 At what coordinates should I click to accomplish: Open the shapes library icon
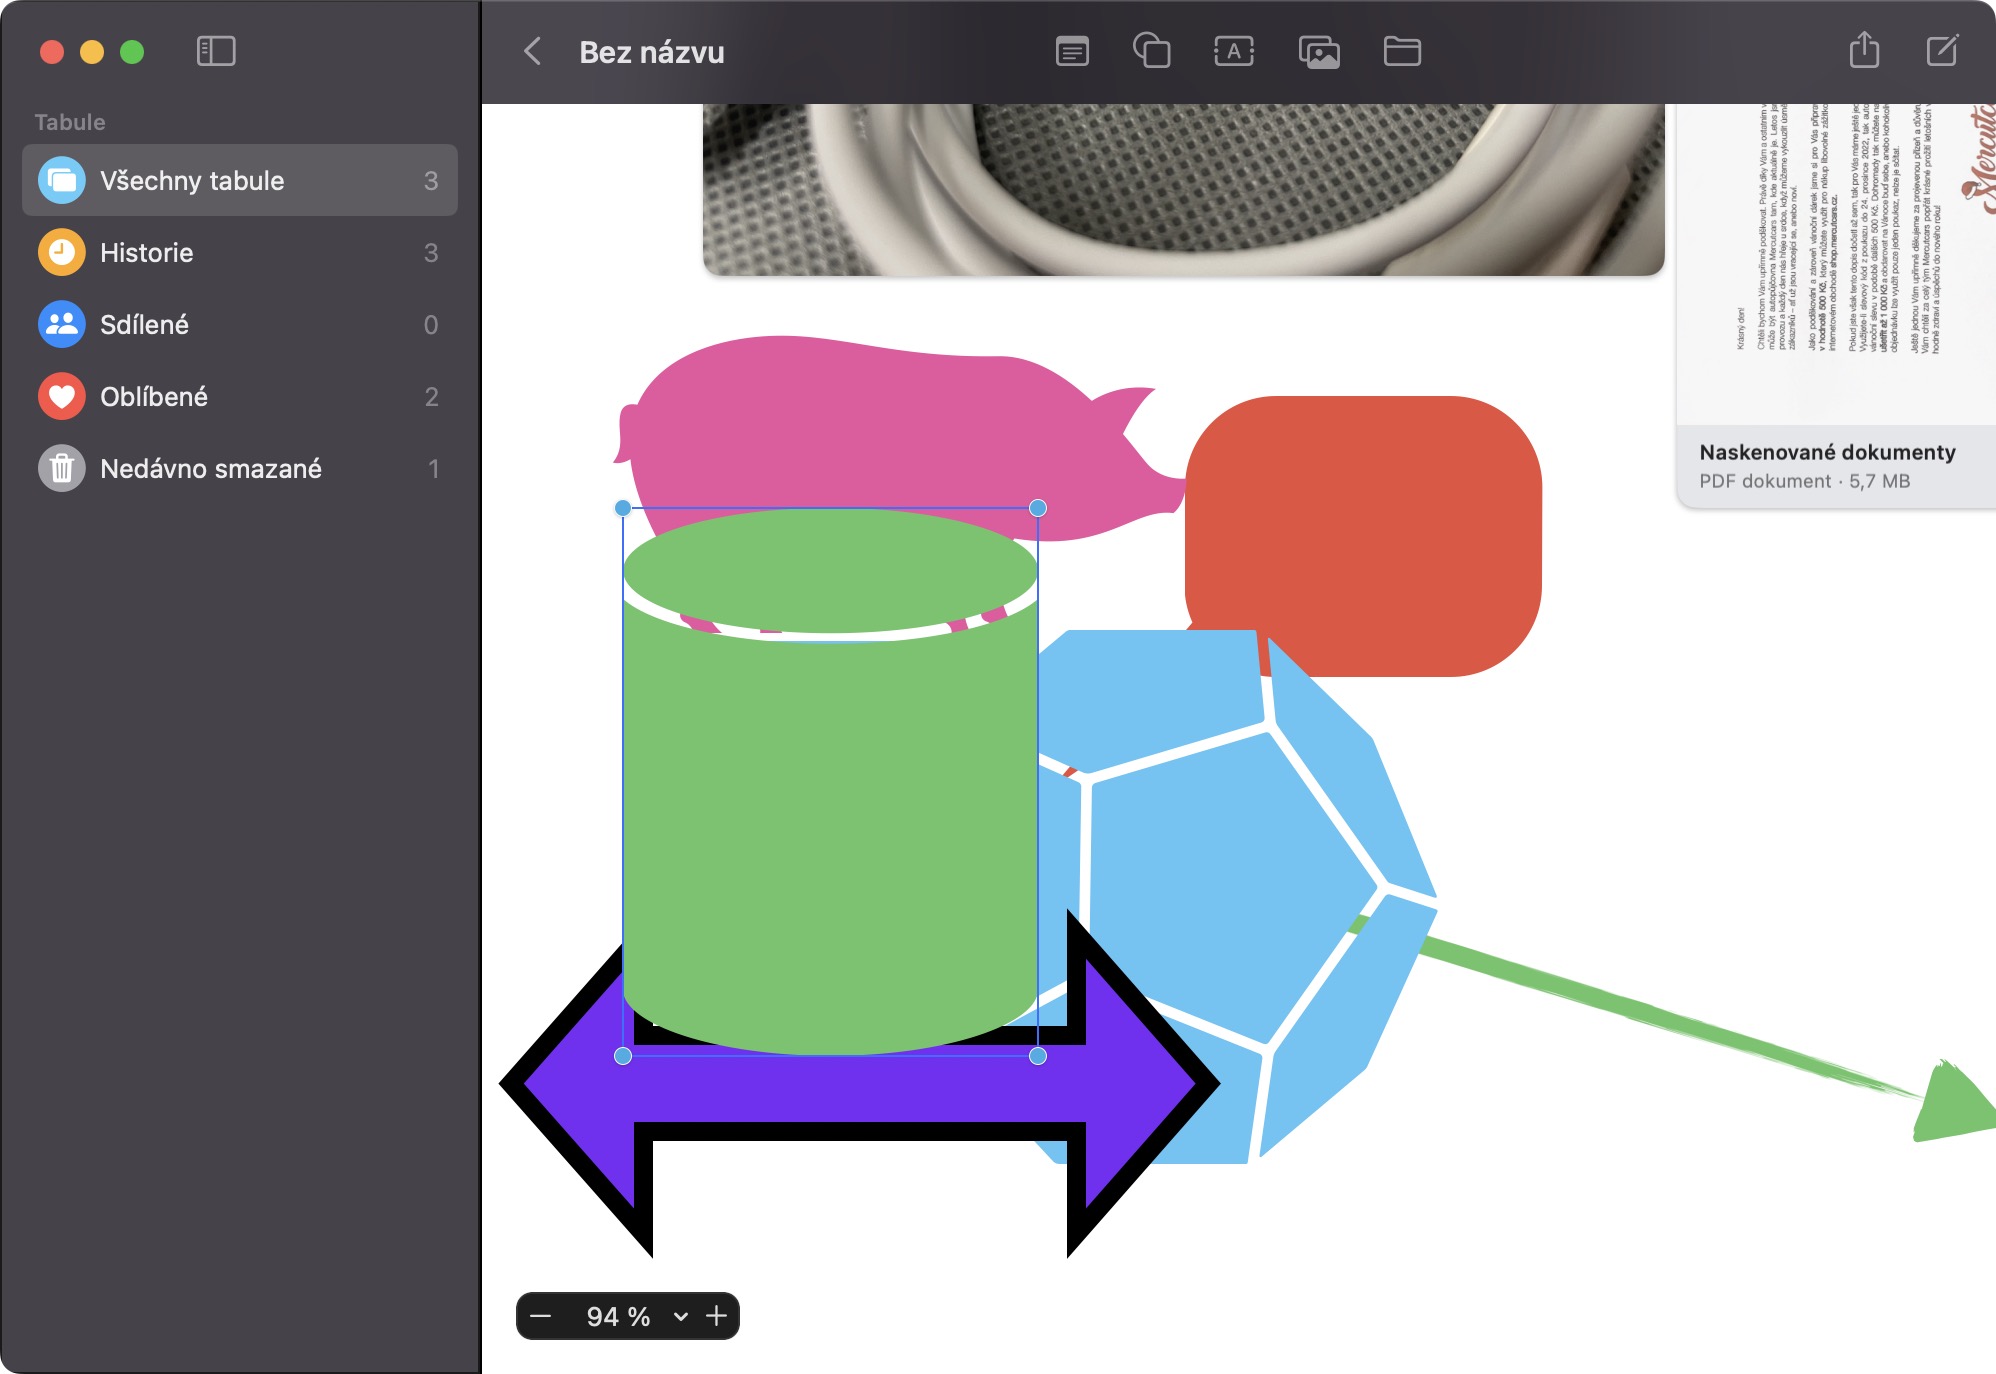[x=1151, y=51]
